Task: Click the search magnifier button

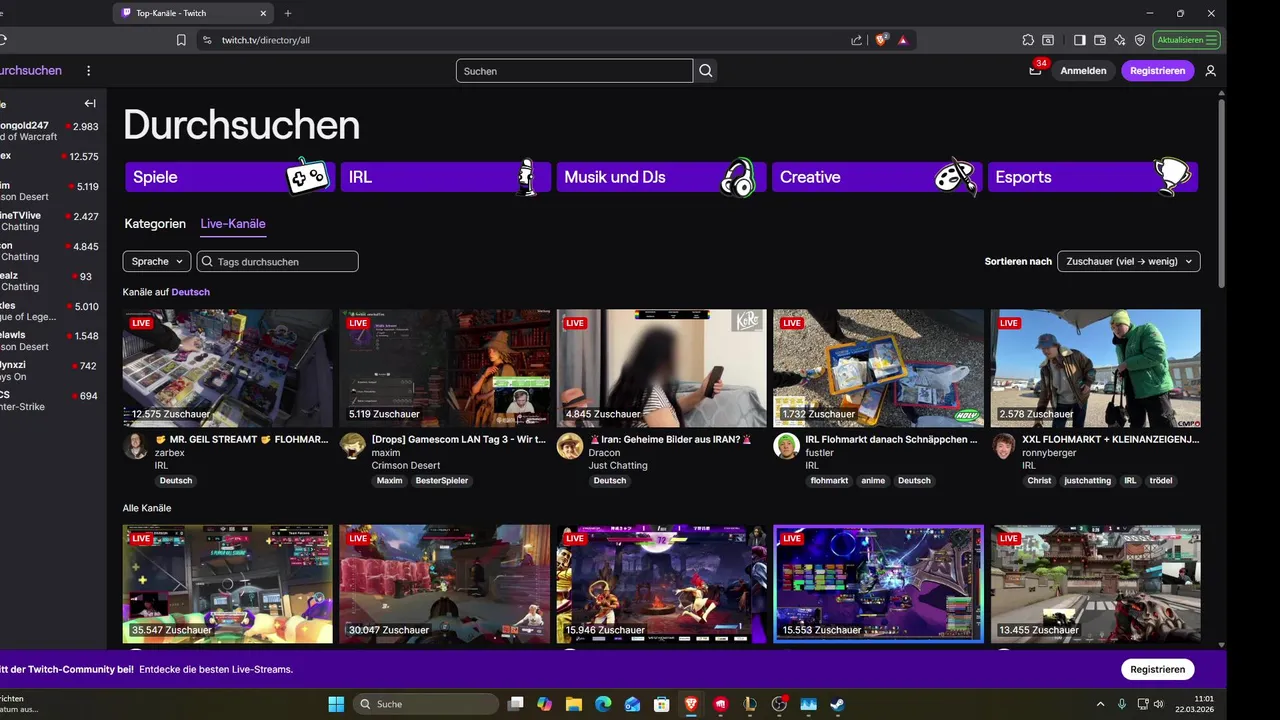Action: (x=706, y=71)
